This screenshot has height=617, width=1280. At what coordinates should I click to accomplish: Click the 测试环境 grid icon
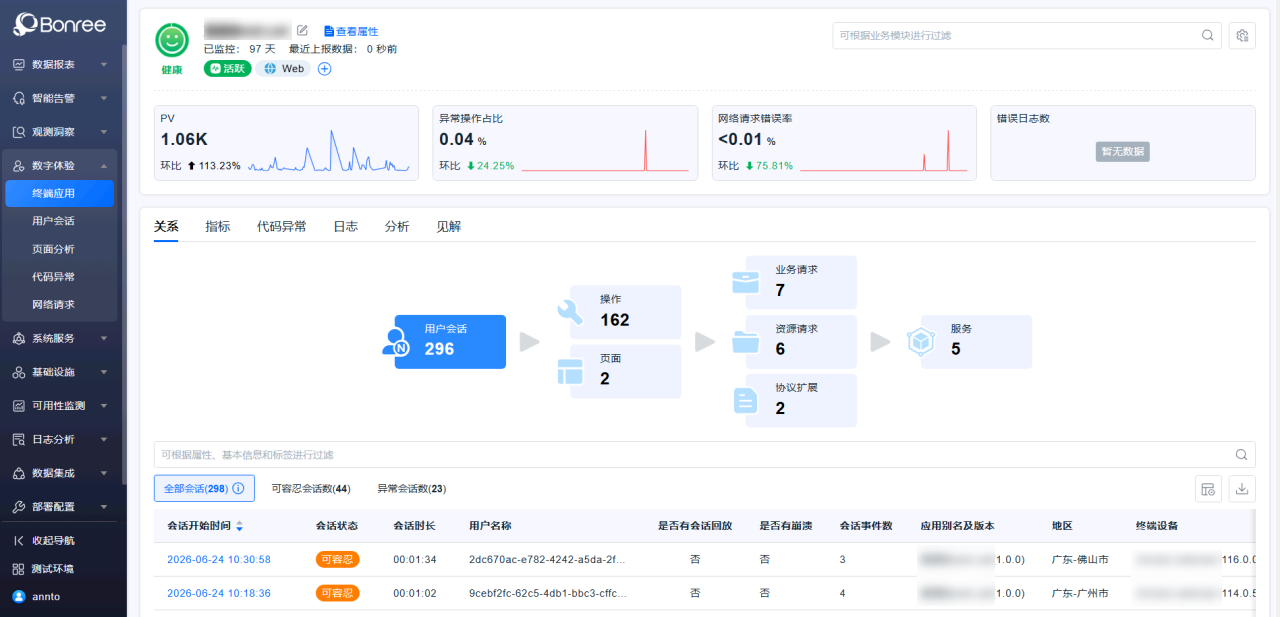19,569
